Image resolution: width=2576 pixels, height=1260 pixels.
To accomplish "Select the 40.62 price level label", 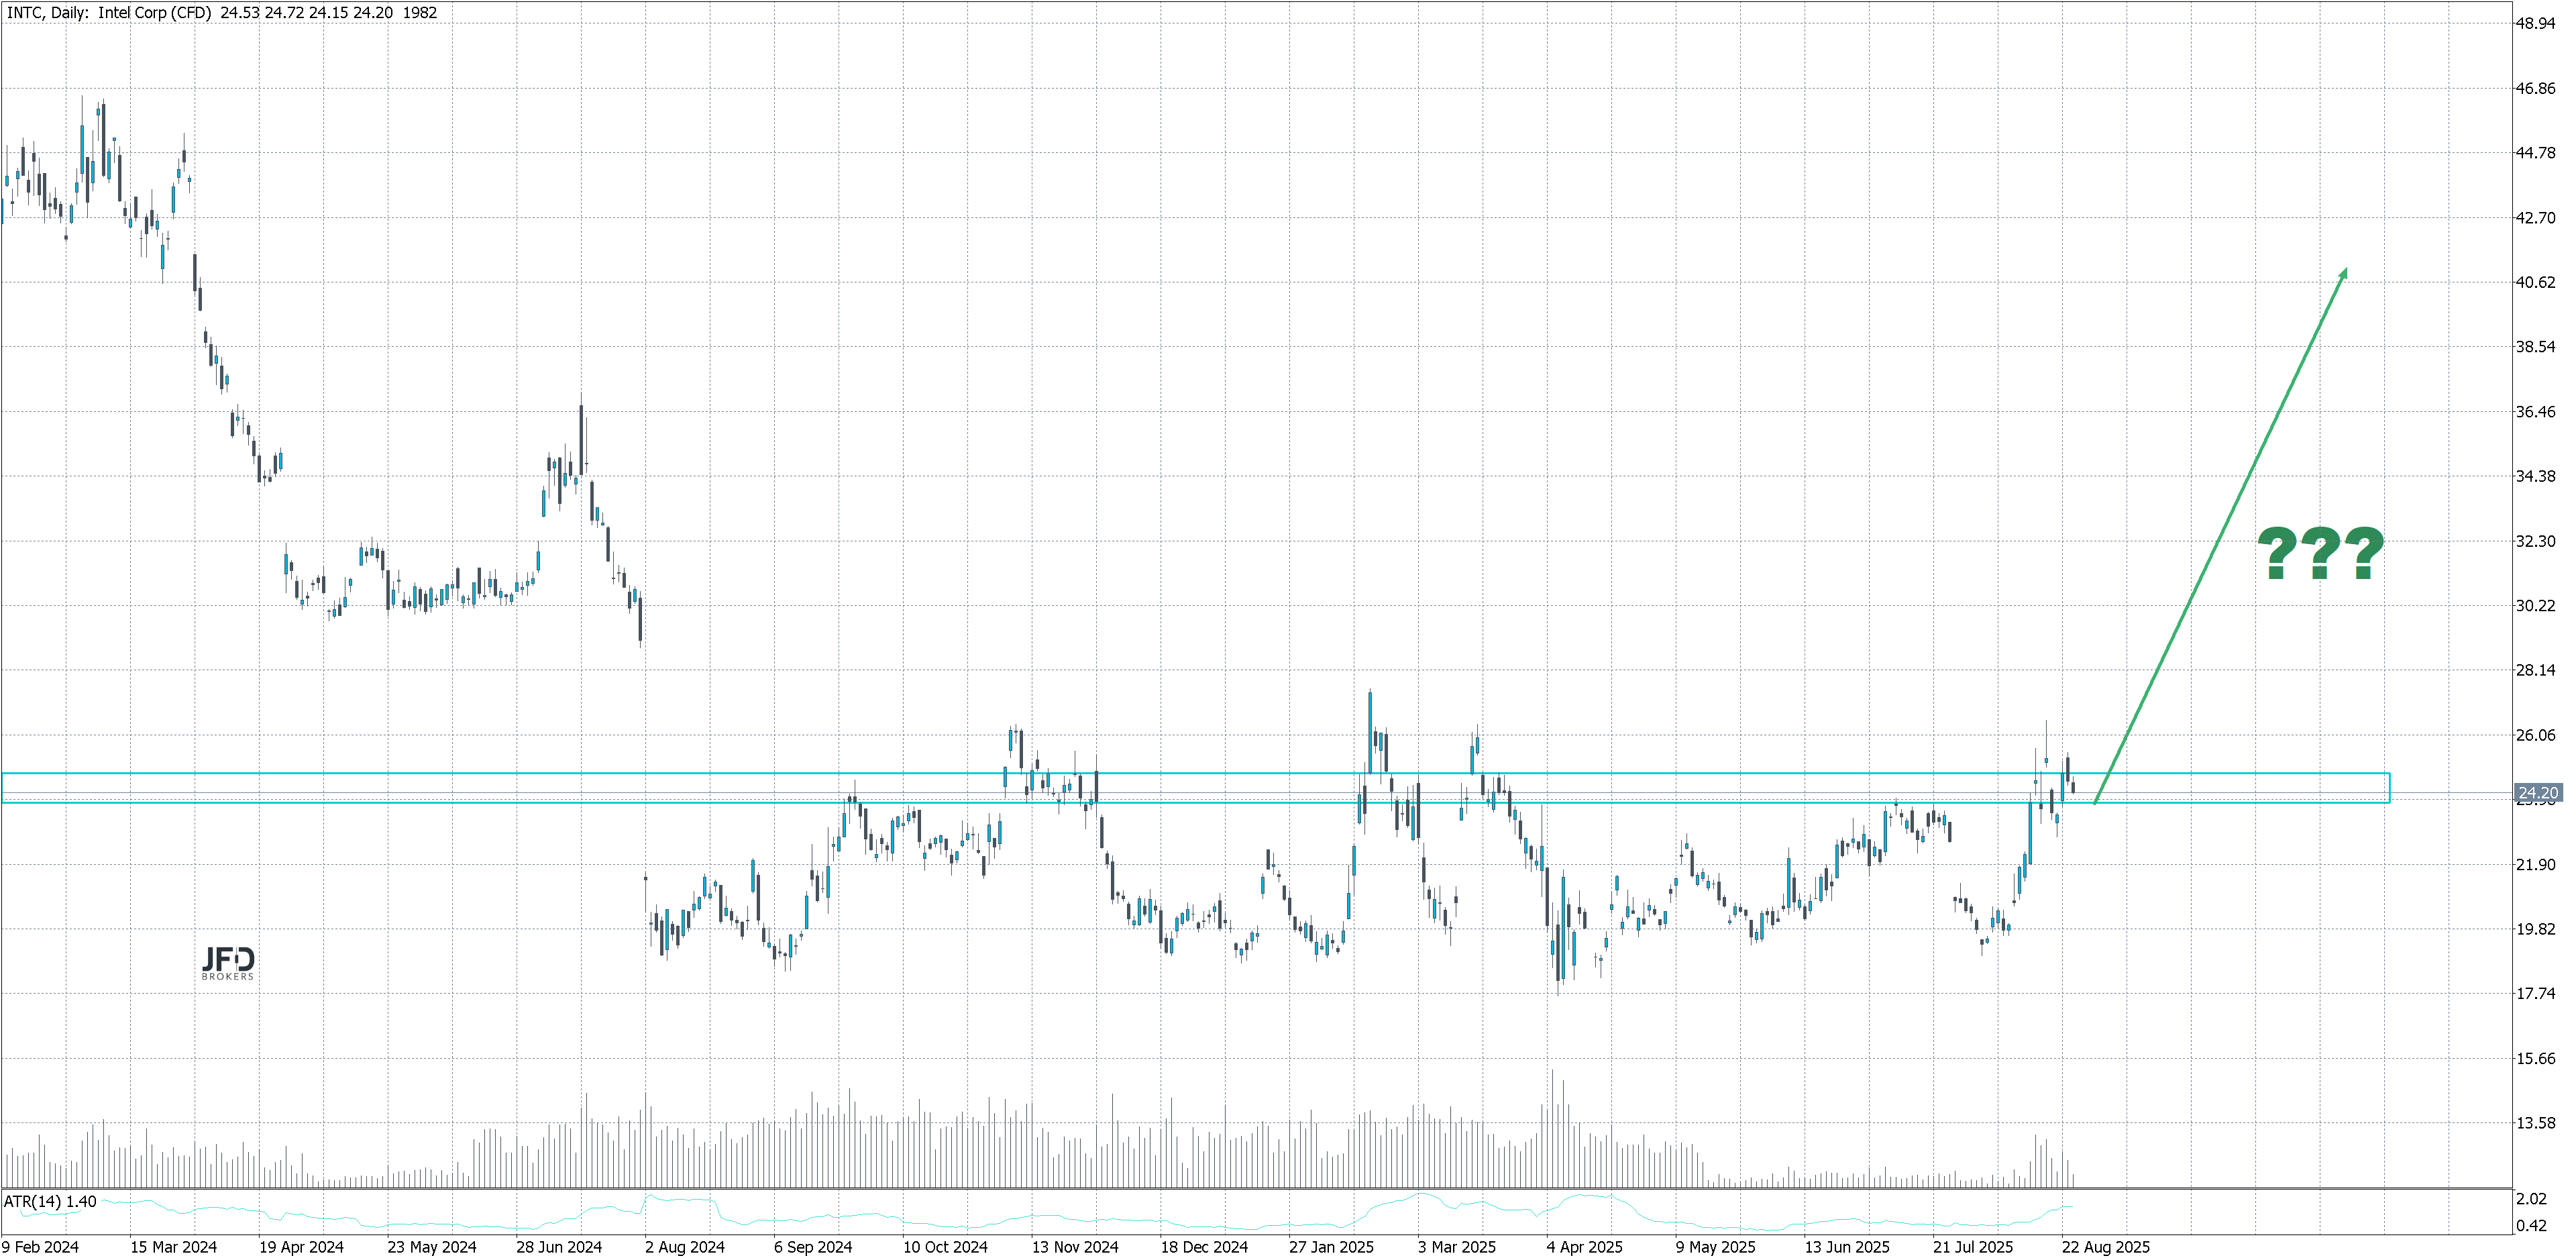I will pyautogui.click(x=2535, y=283).
